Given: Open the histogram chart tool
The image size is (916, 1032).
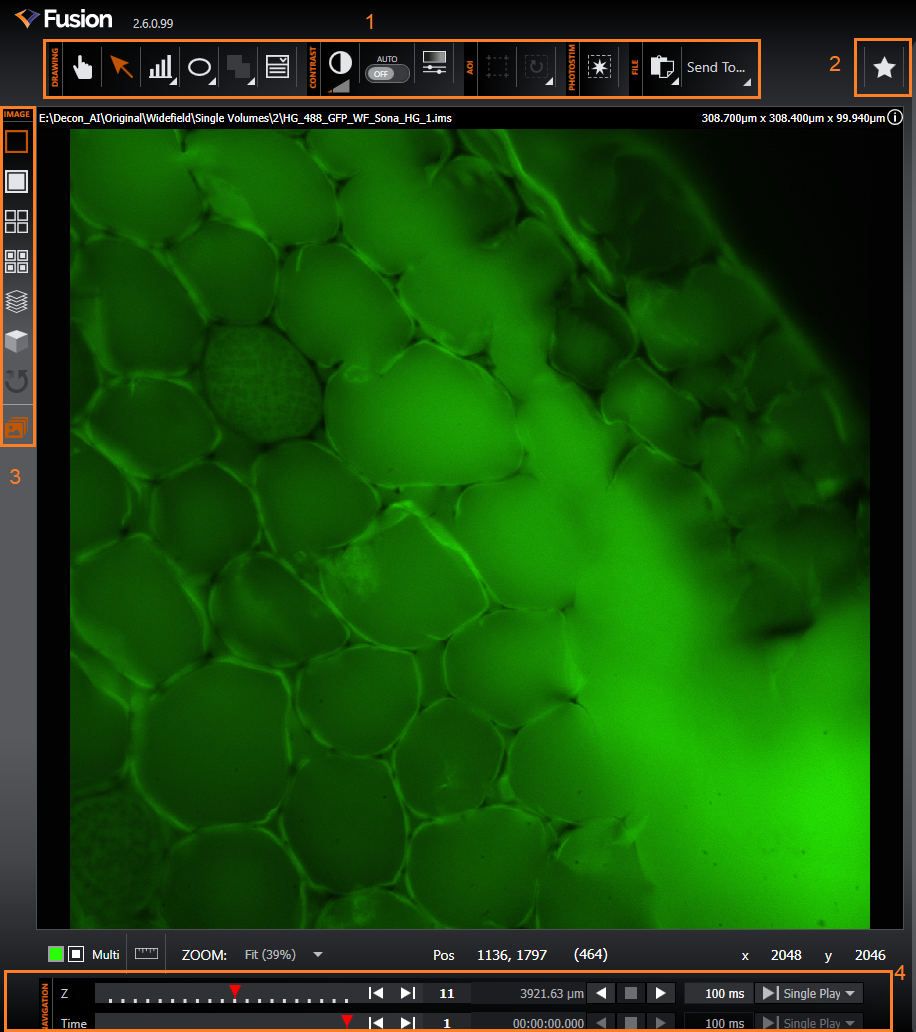Looking at the screenshot, I should pos(160,67).
